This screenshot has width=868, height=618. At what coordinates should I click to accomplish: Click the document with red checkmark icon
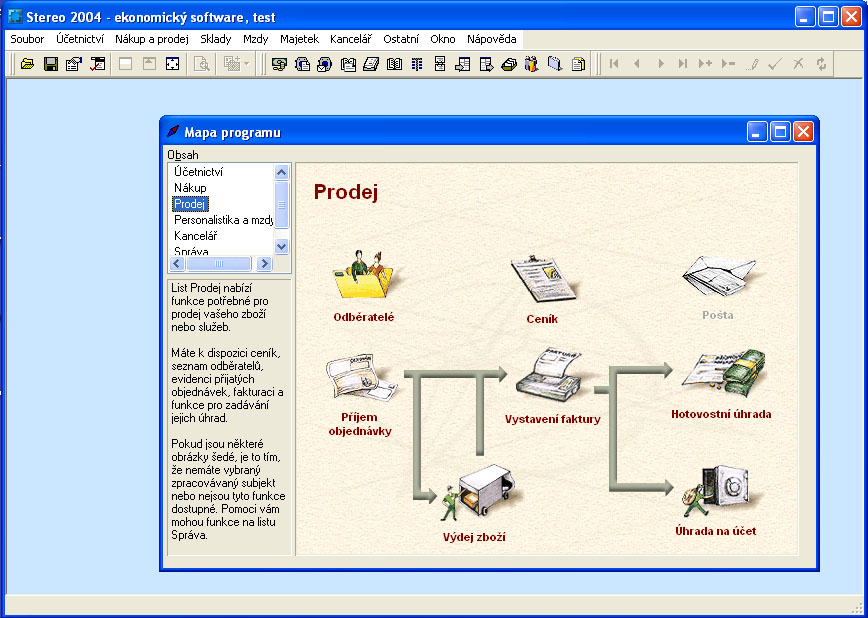point(97,64)
